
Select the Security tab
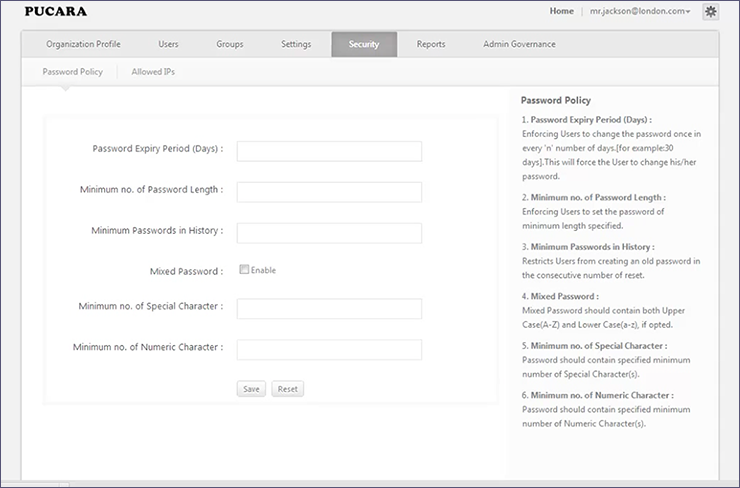click(364, 44)
